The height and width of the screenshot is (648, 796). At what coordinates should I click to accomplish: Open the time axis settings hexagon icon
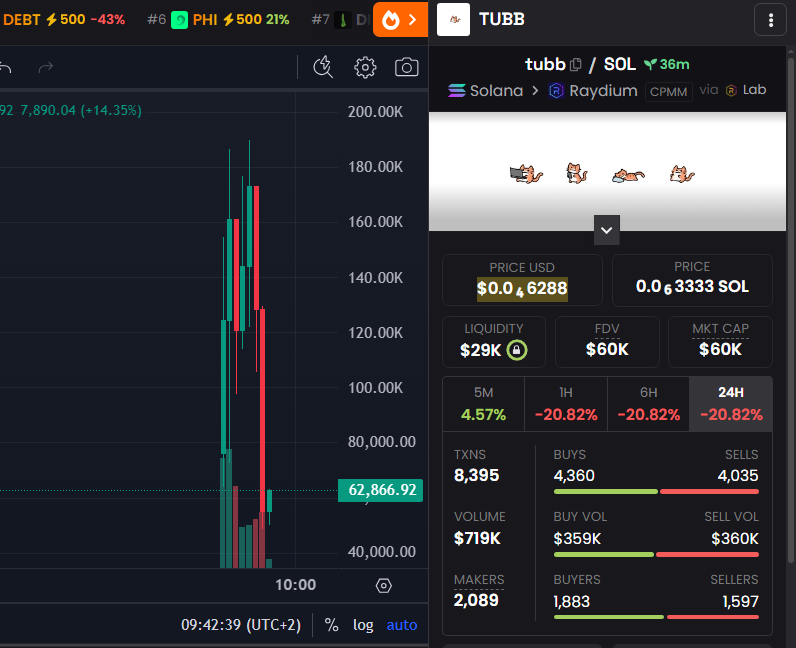pyautogui.click(x=383, y=586)
